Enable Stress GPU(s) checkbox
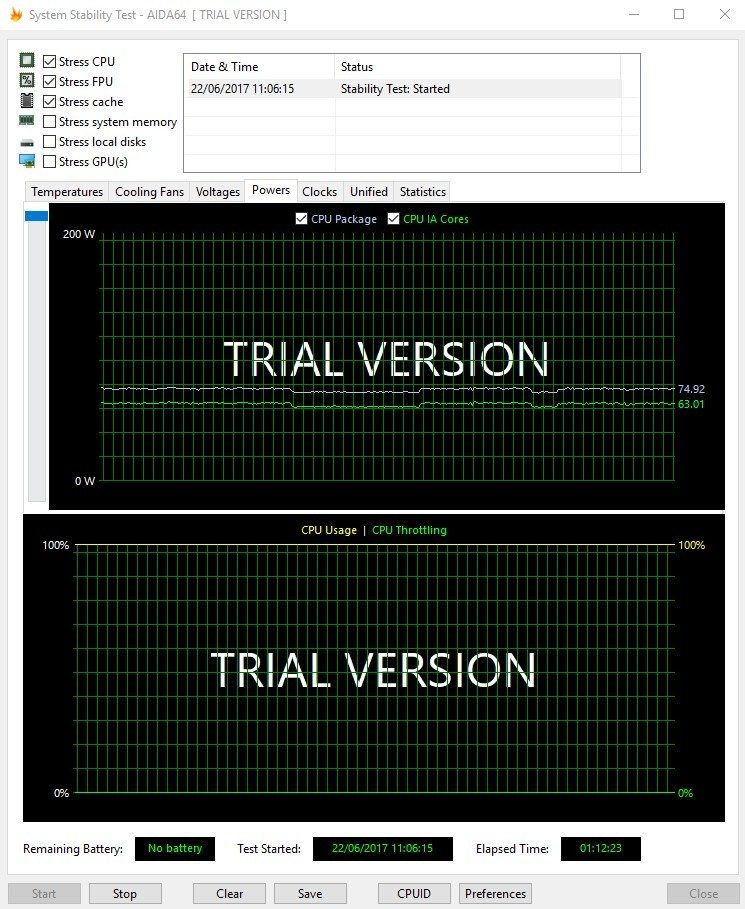Screen dimensions: 745x909 coord(50,162)
